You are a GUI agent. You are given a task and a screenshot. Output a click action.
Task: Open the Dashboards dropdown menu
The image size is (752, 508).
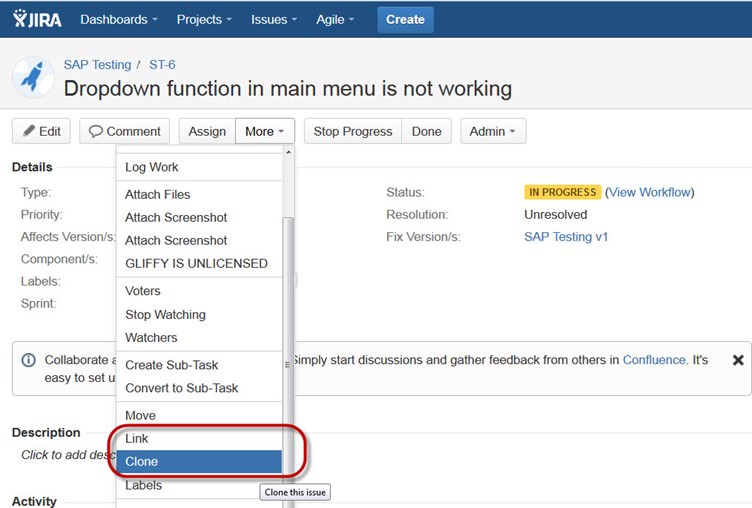pyautogui.click(x=119, y=19)
